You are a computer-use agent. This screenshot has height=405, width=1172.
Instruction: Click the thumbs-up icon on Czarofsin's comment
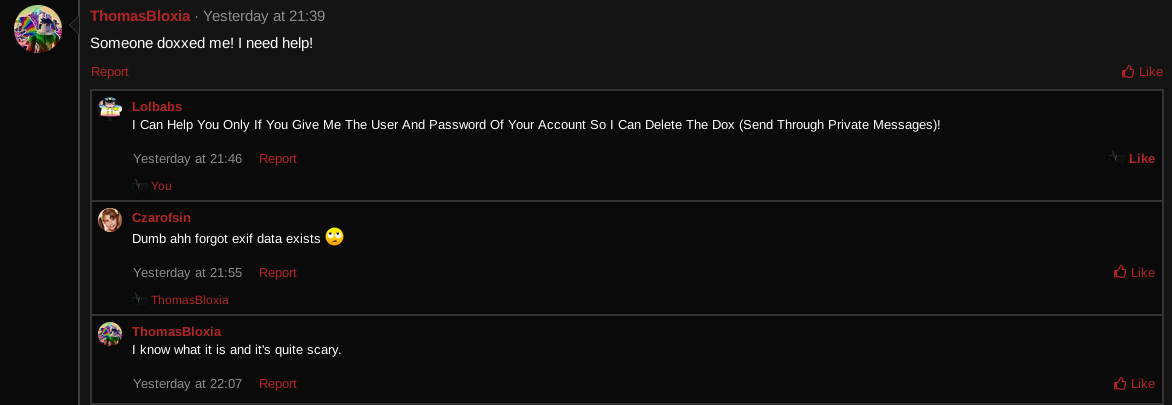1120,272
